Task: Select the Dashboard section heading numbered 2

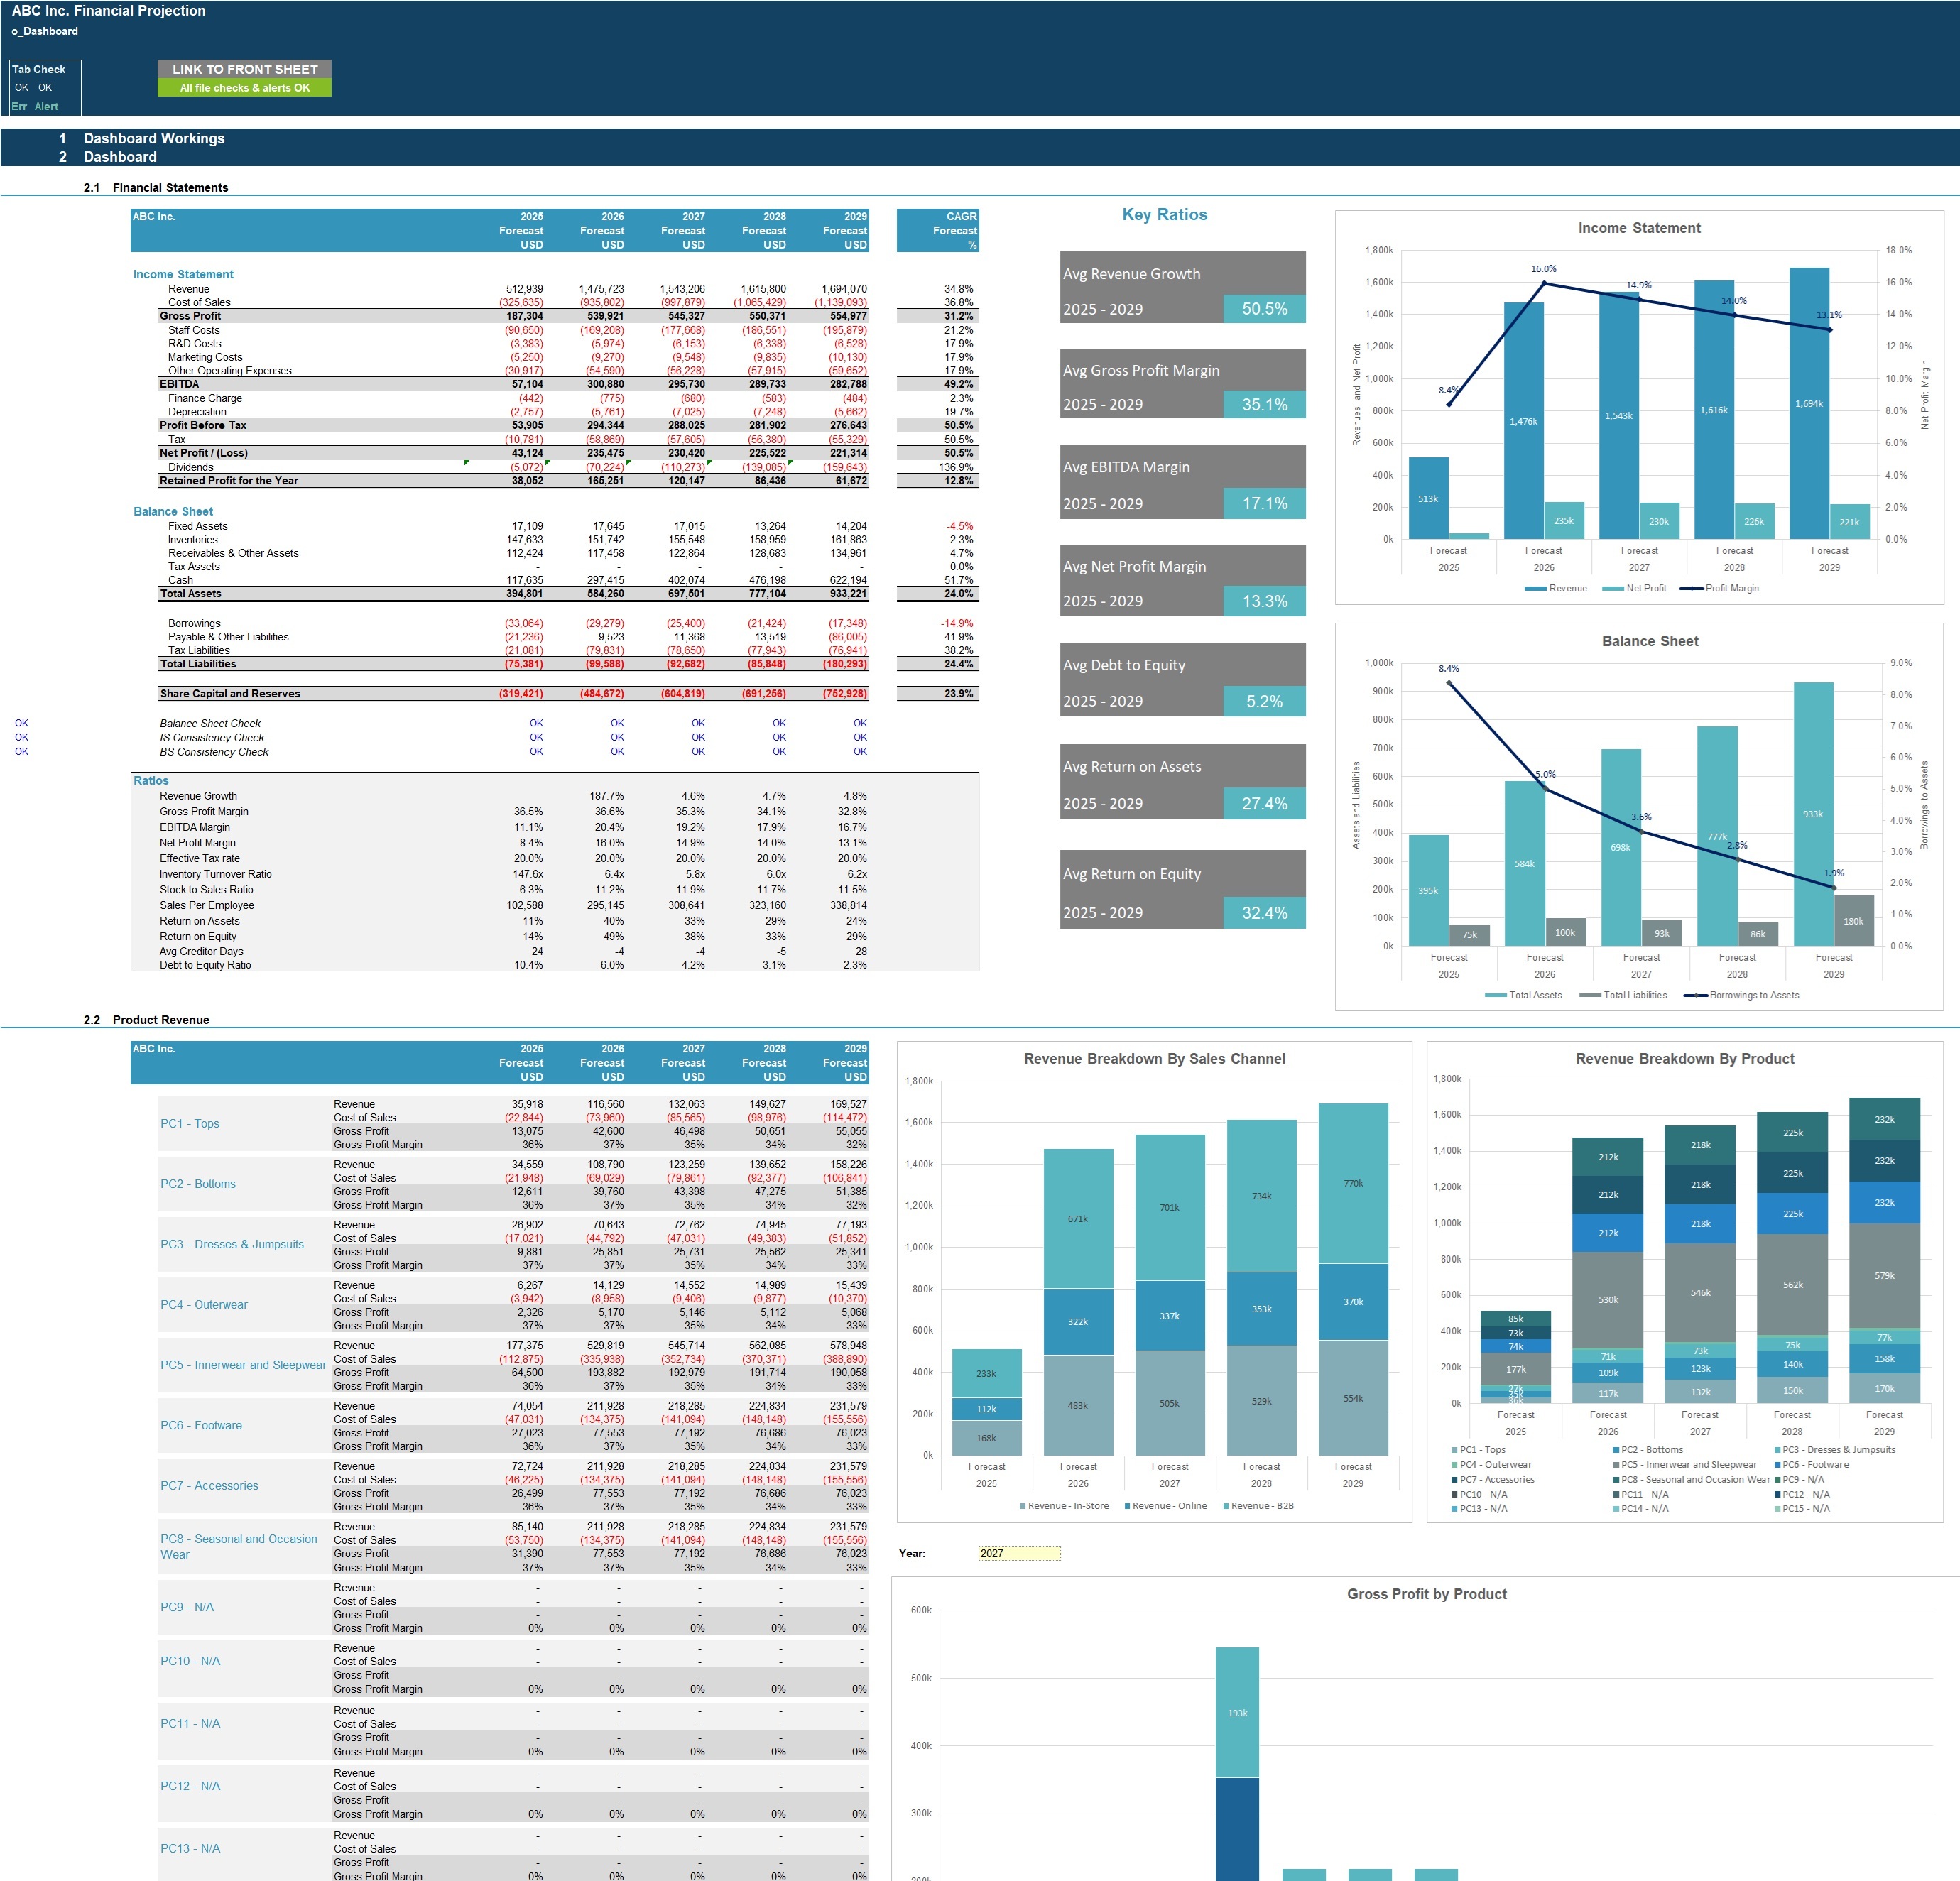Action: 120,157
